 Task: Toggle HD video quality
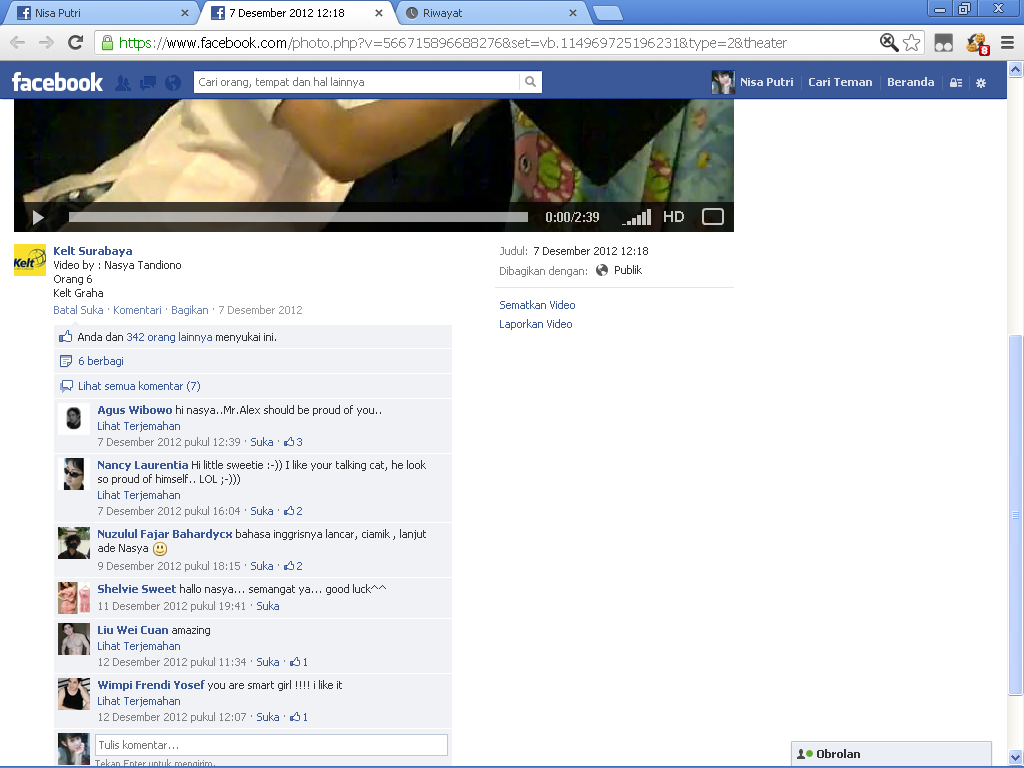tap(673, 217)
